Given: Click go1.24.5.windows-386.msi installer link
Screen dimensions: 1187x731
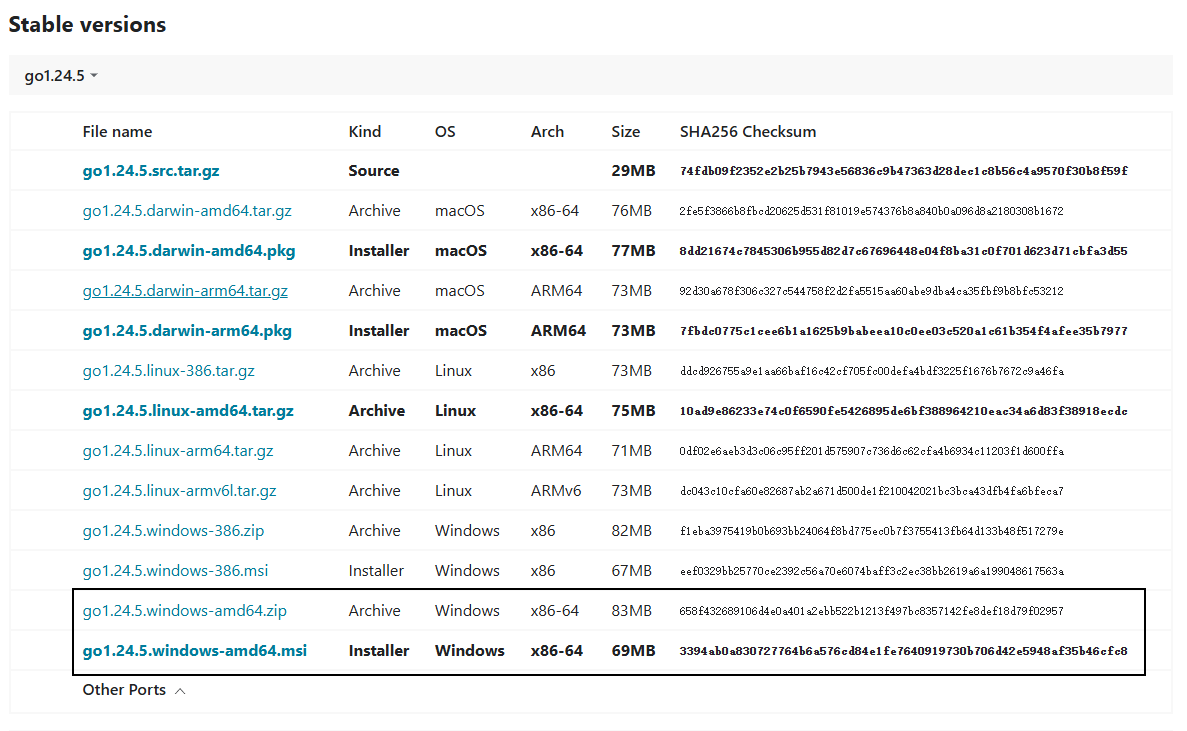Looking at the screenshot, I should pos(175,571).
